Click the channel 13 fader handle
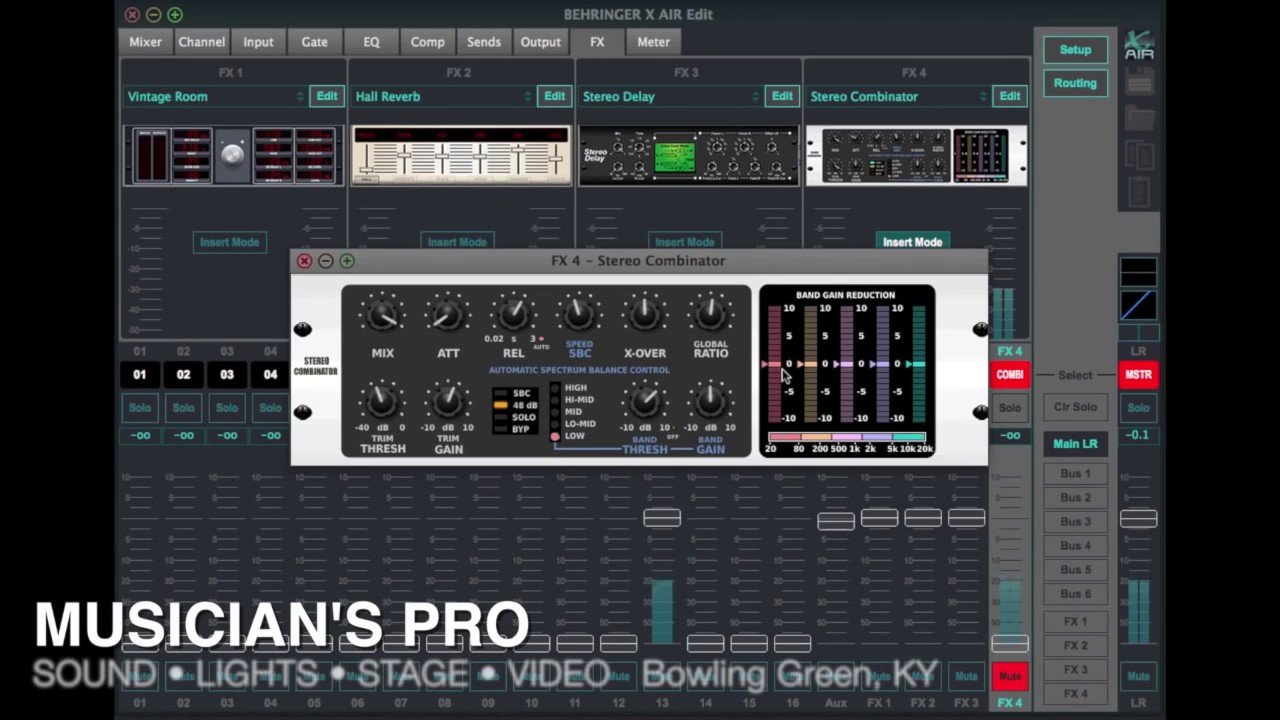The width and height of the screenshot is (1280, 720). (x=662, y=518)
